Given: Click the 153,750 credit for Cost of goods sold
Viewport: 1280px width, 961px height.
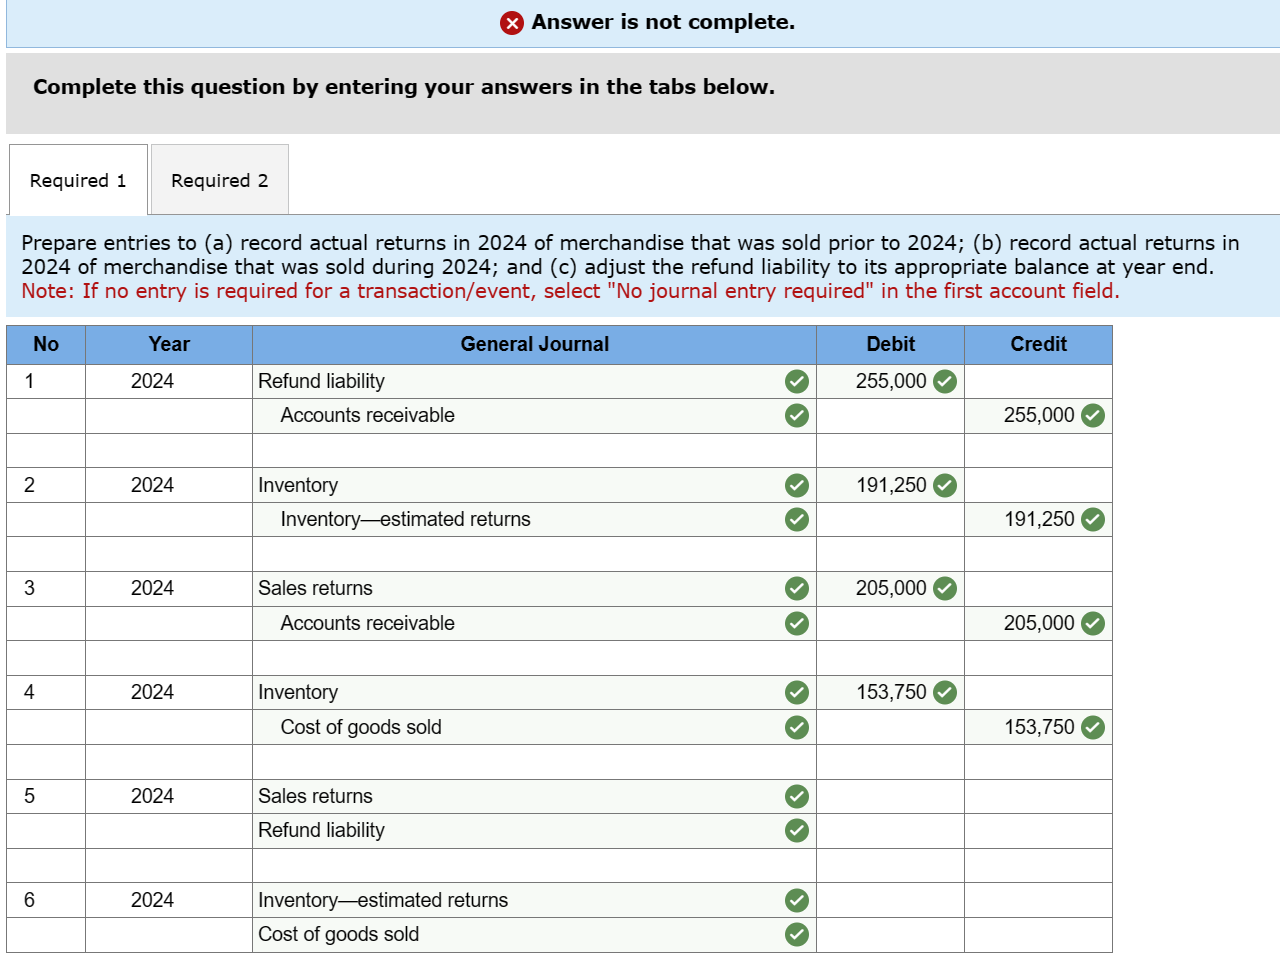Looking at the screenshot, I should click(1039, 727).
